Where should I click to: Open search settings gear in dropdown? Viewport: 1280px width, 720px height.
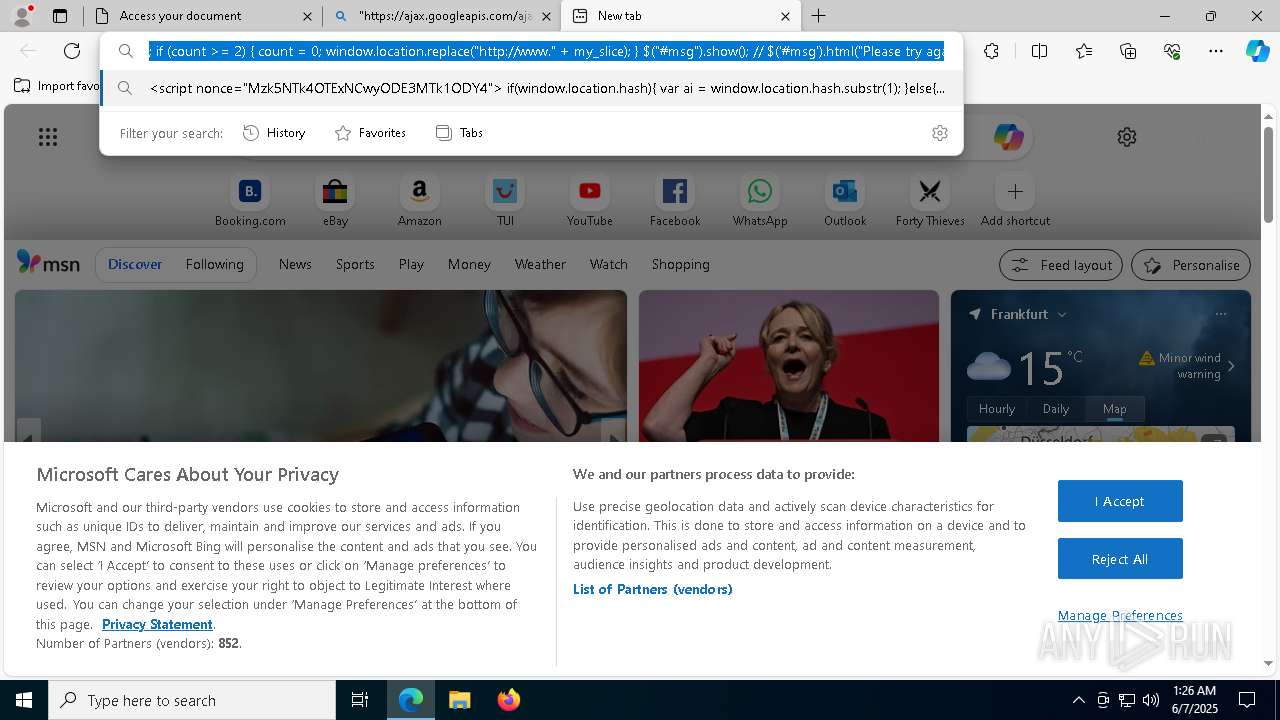pos(940,133)
